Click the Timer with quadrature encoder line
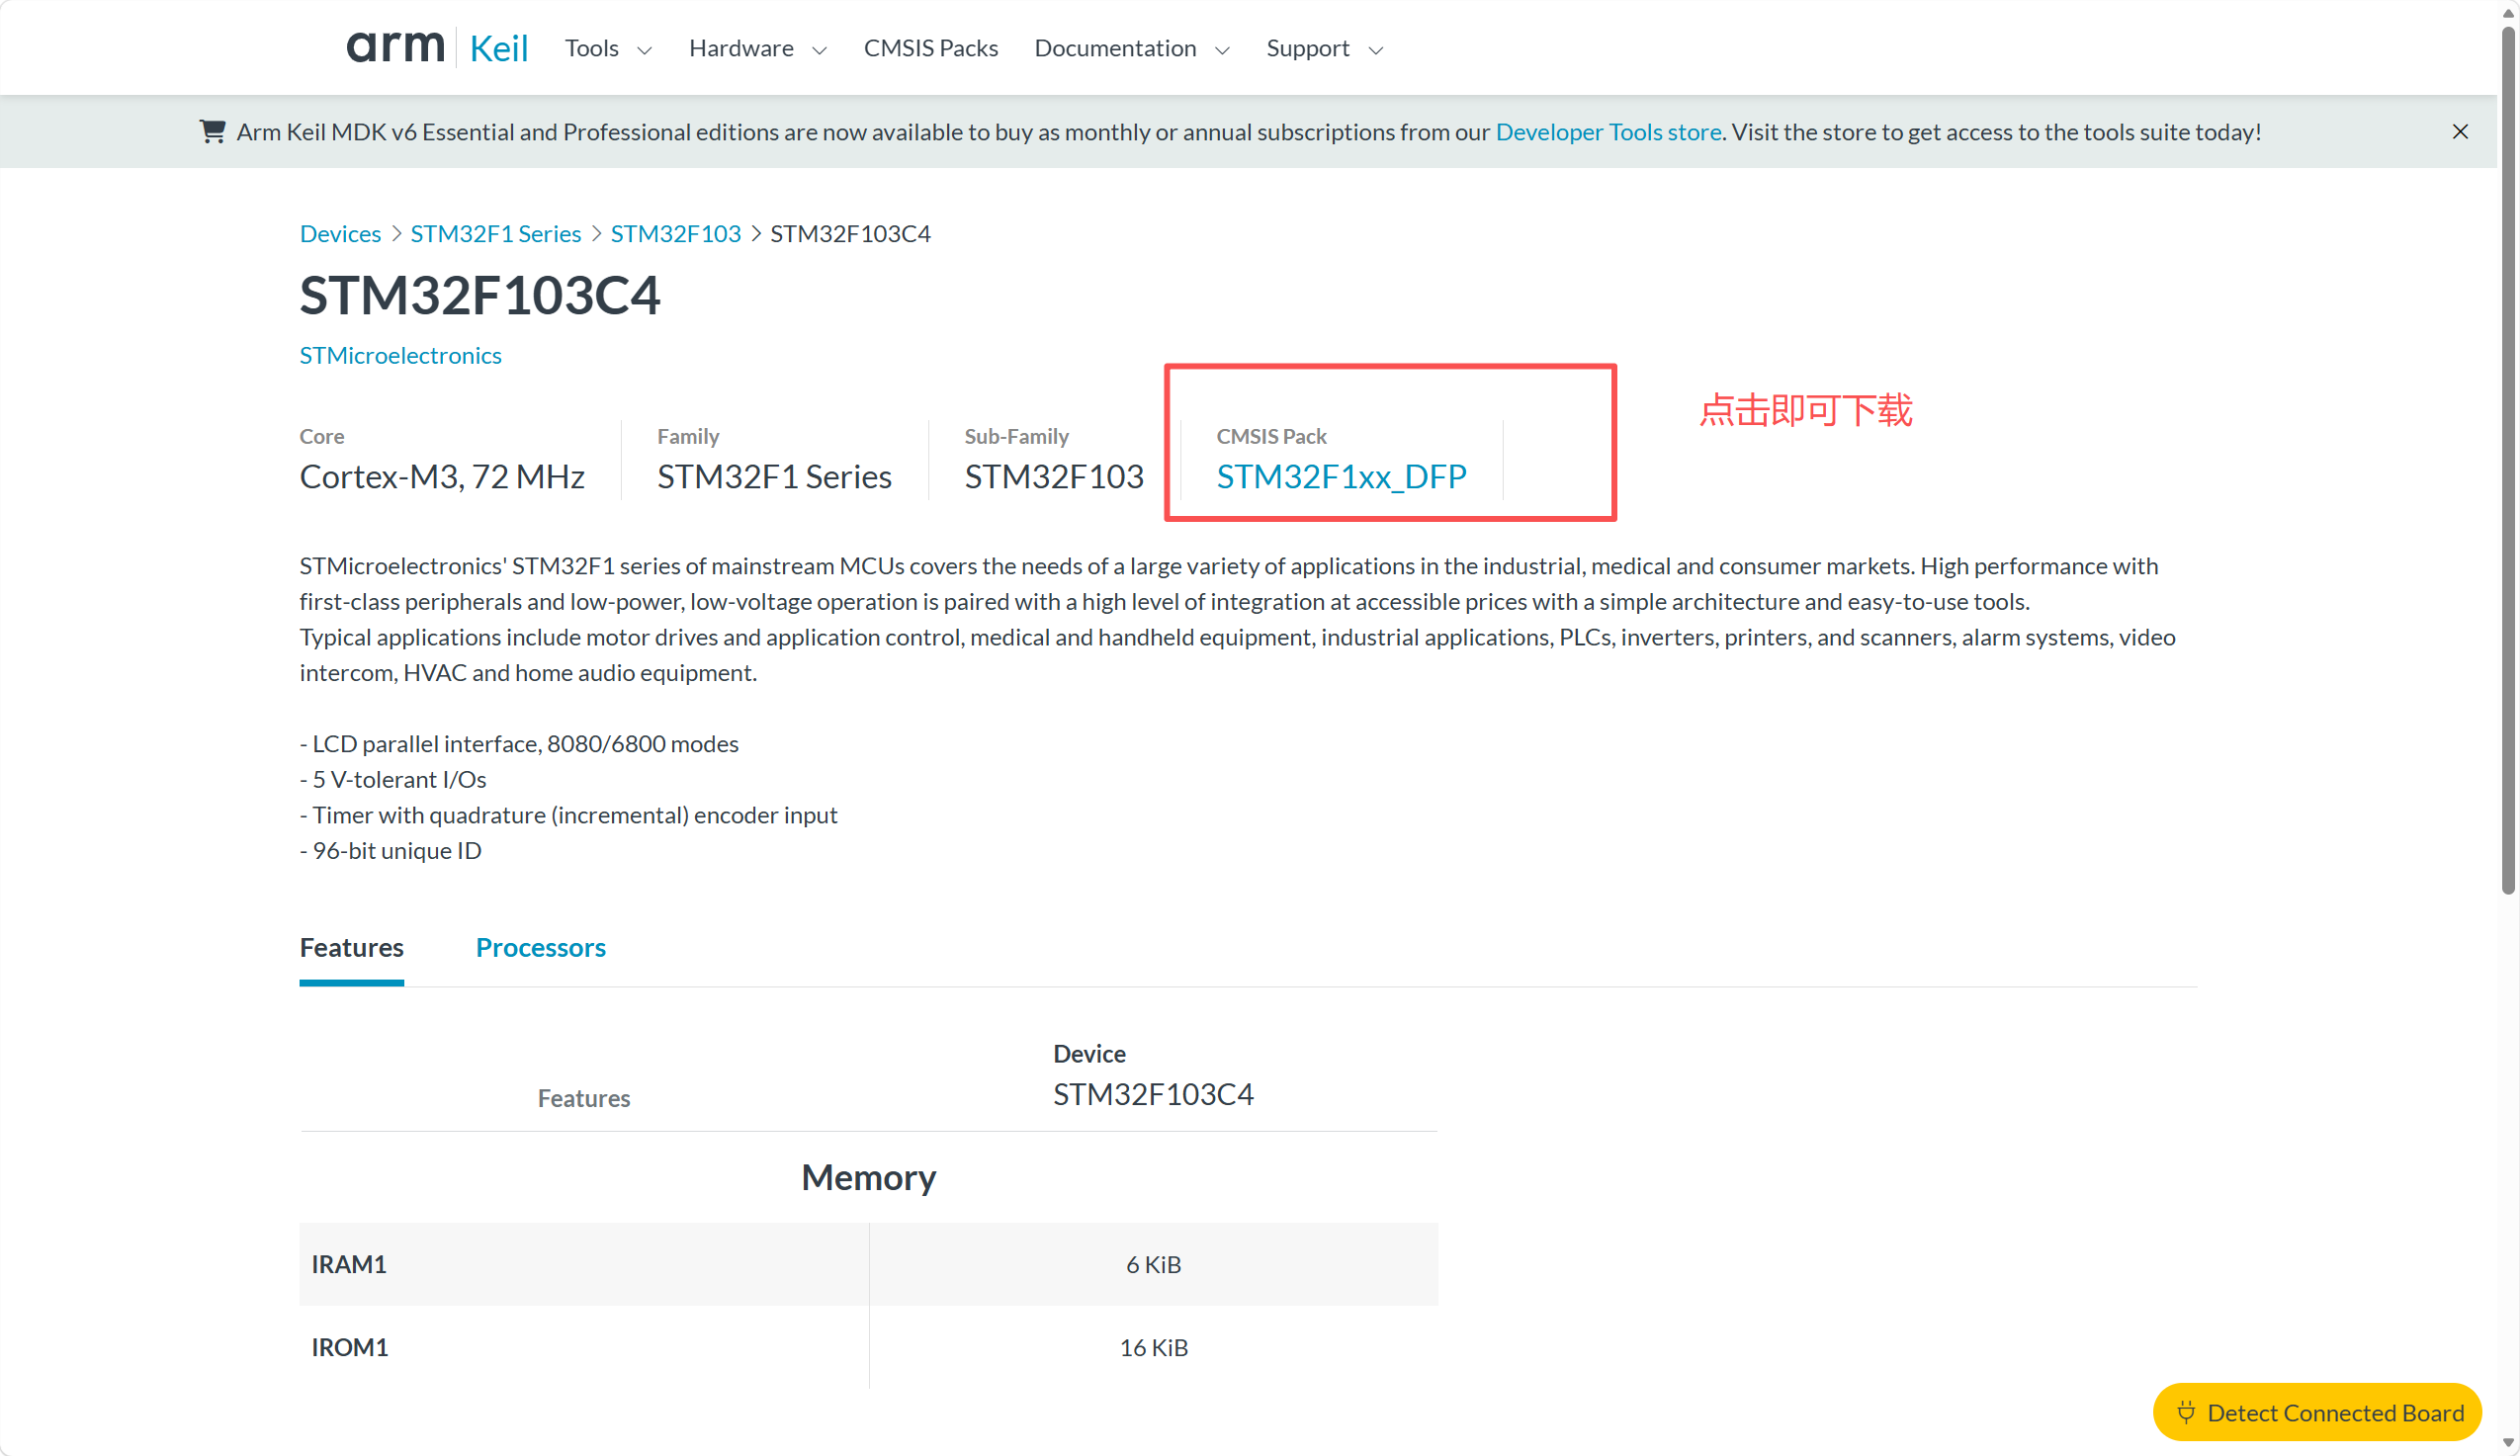Screen dimensions: 2520x1456 569,814
